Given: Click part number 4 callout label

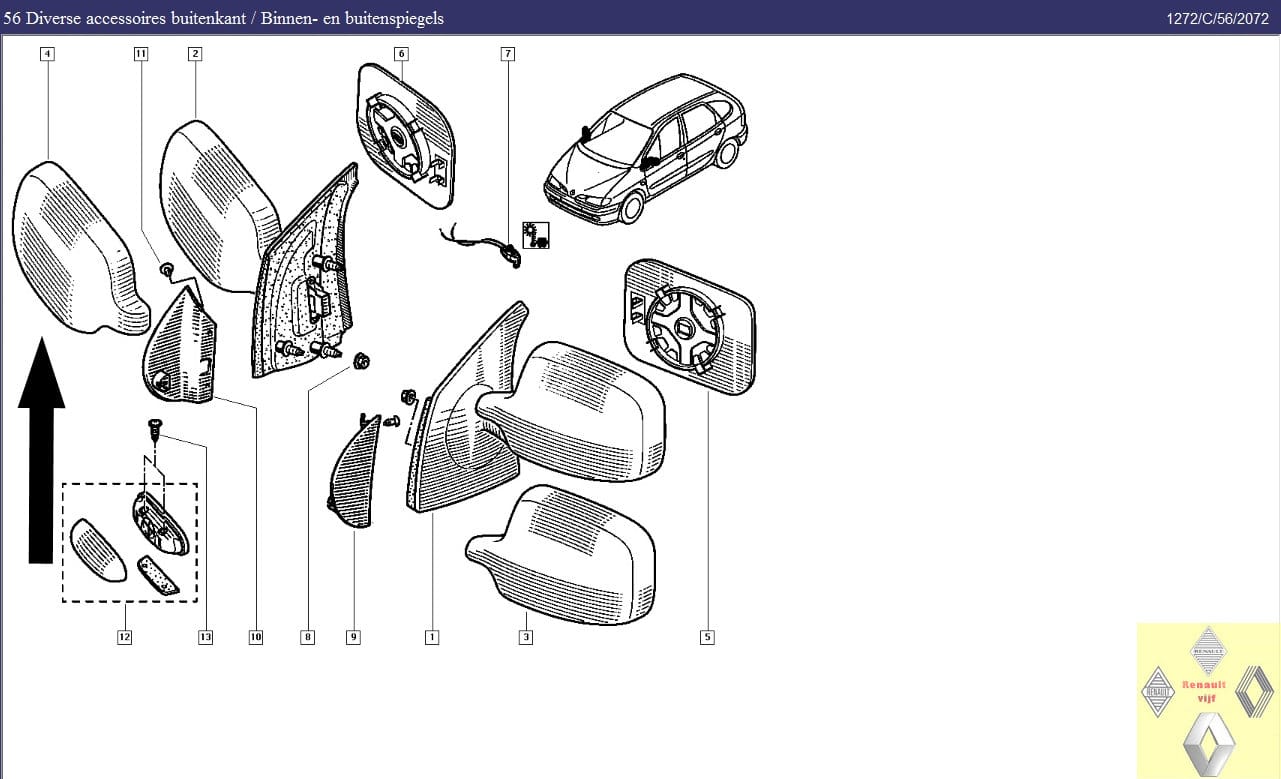Looking at the screenshot, I should tap(47, 54).
